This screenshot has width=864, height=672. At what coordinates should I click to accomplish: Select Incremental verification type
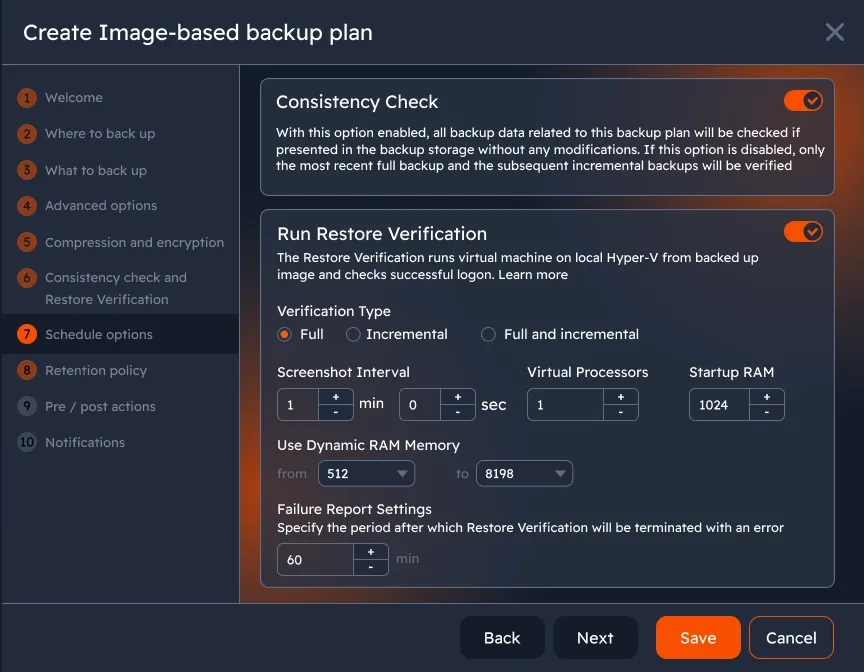[353, 334]
